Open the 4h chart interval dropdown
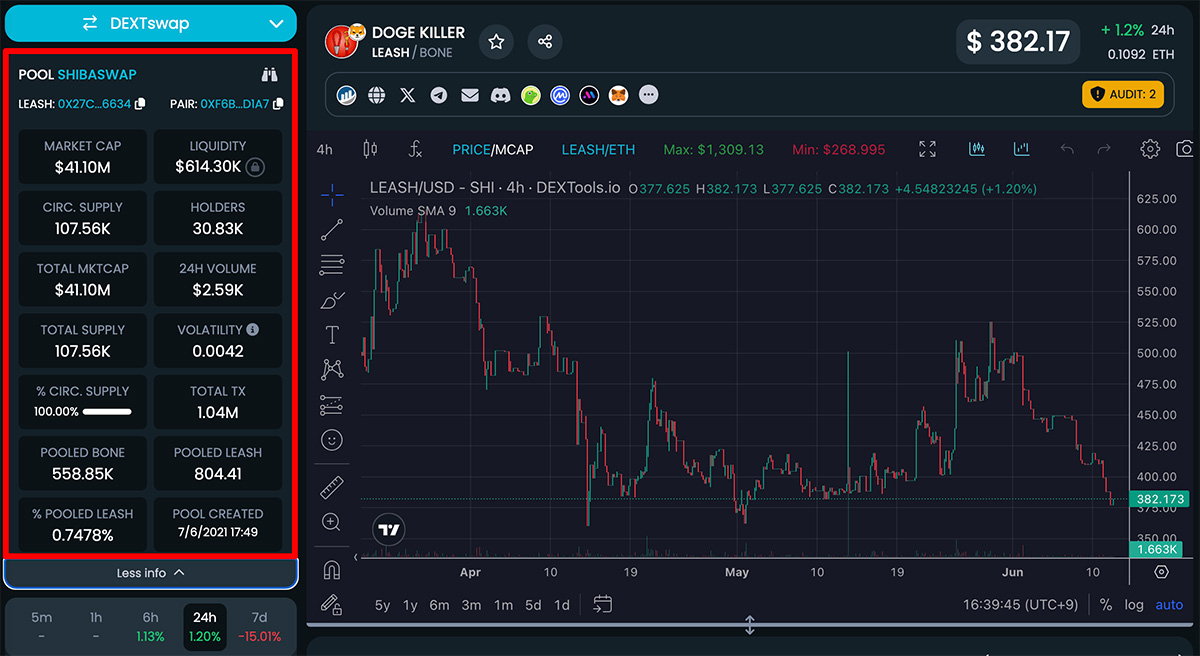The image size is (1200, 656). [x=325, y=150]
